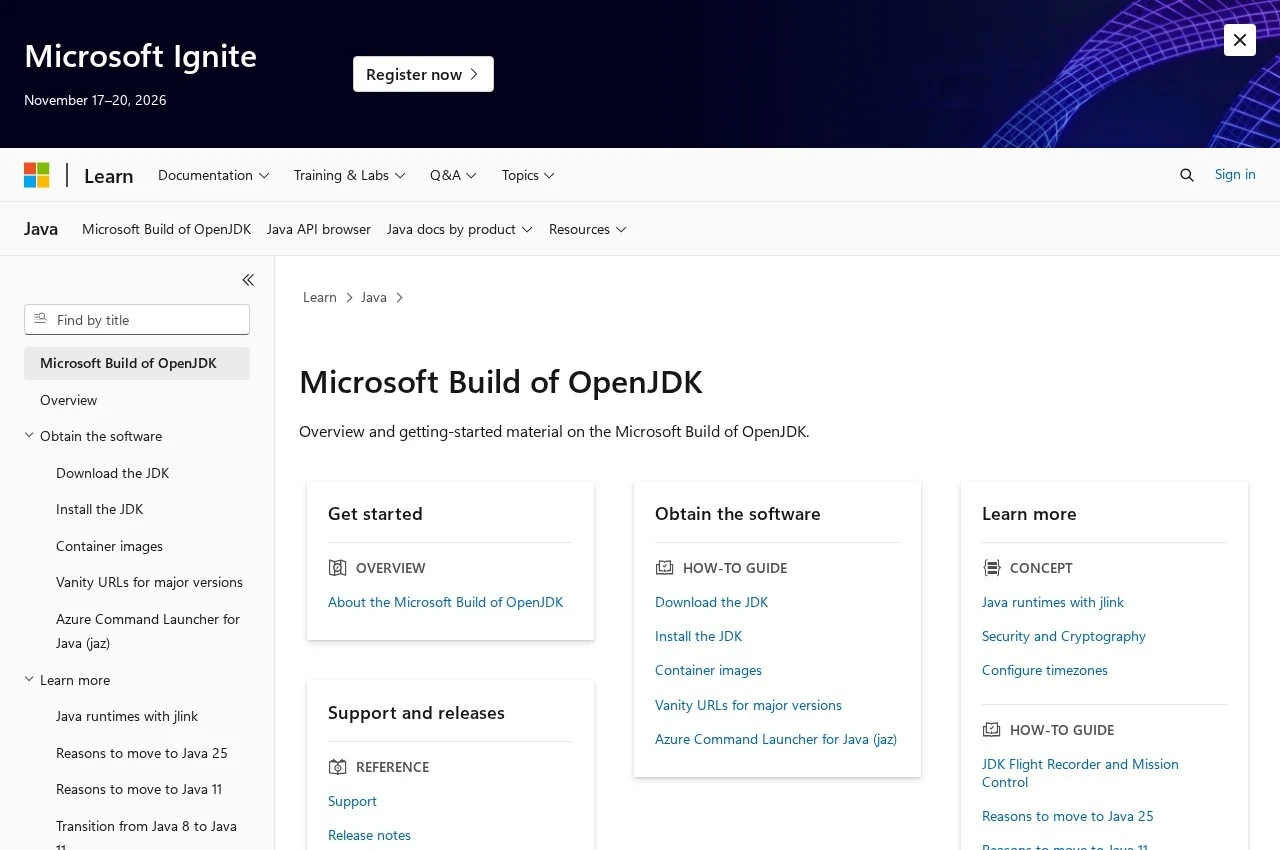This screenshot has width=1280, height=850.
Task: Click Register now button
Action: (x=423, y=74)
